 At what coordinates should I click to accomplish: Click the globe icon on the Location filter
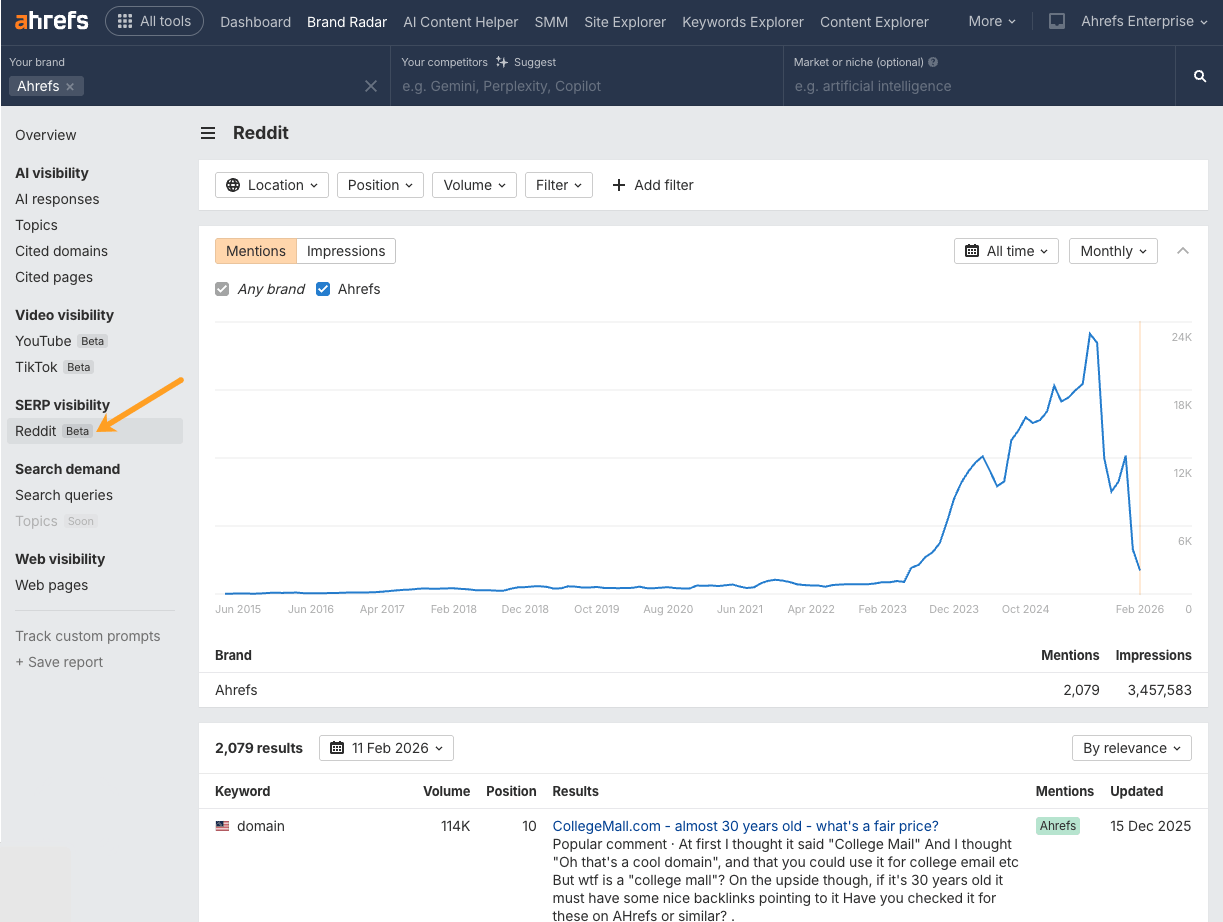click(234, 185)
